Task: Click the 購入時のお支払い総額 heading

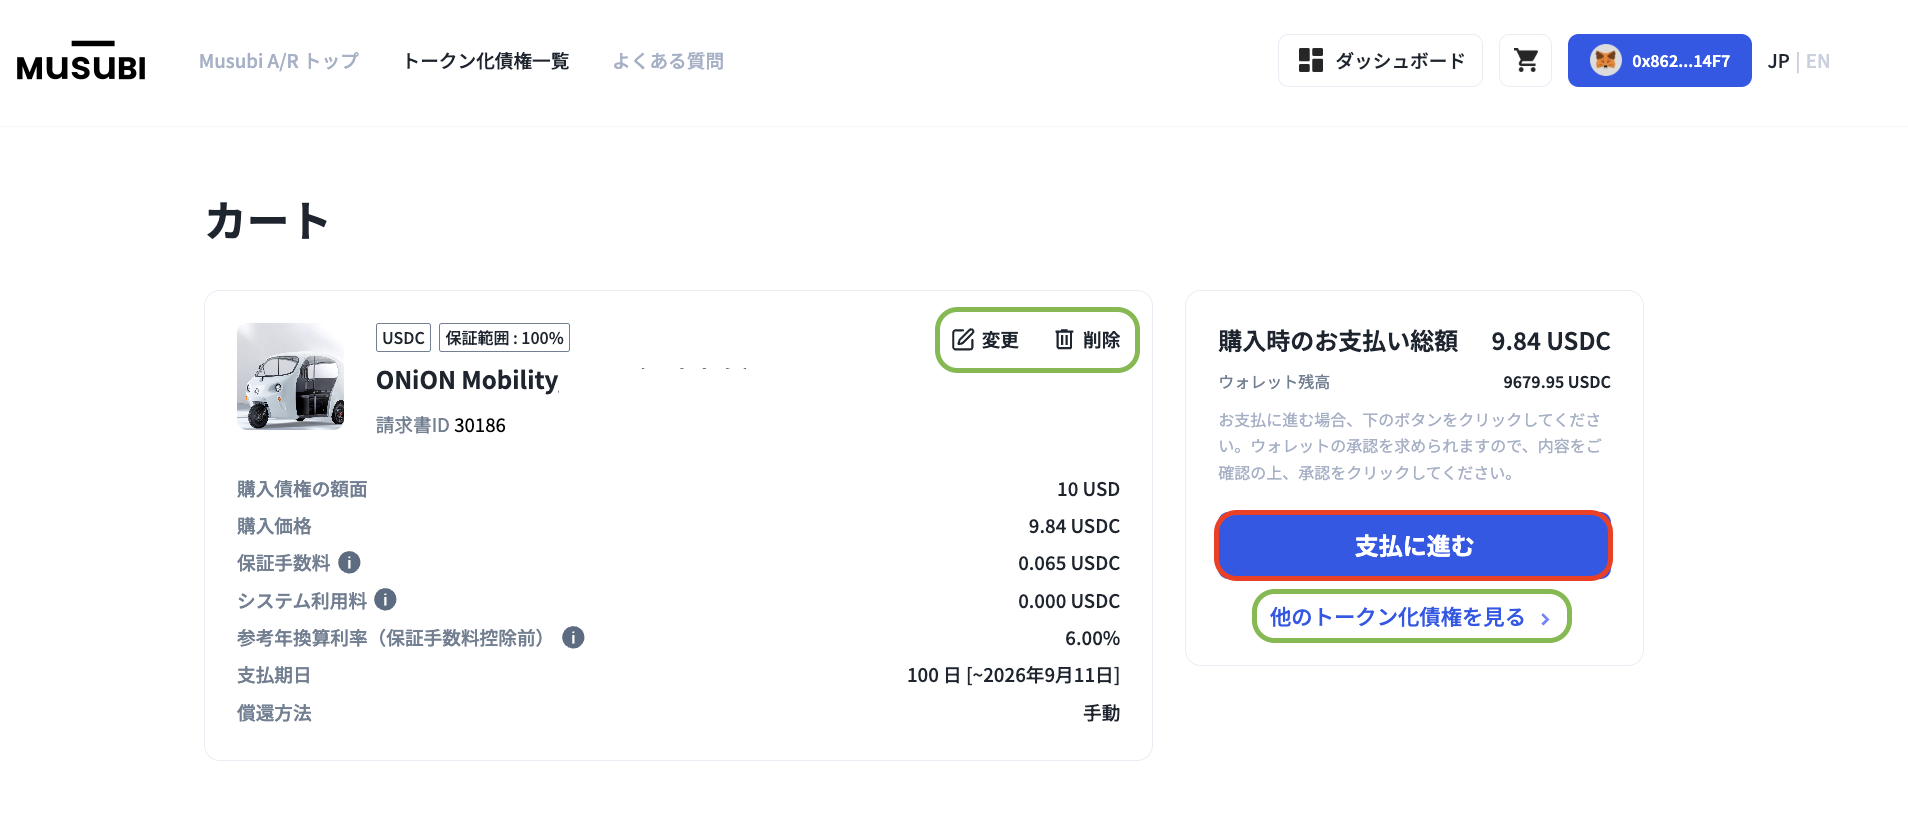Action: click(1338, 341)
